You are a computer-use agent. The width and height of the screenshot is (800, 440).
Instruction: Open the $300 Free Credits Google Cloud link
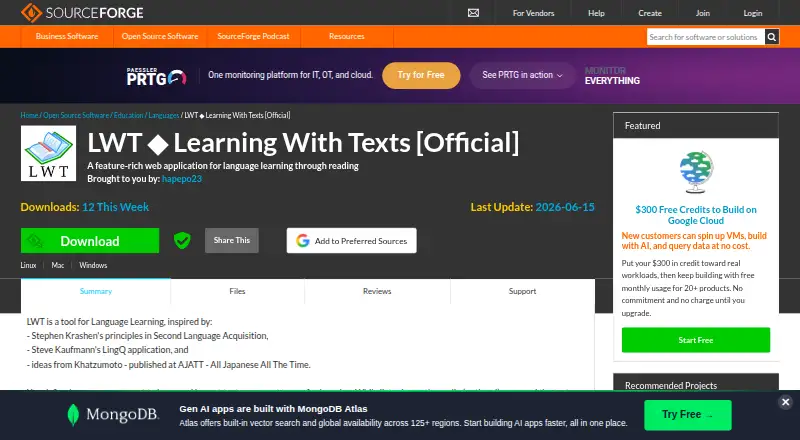click(x=696, y=215)
